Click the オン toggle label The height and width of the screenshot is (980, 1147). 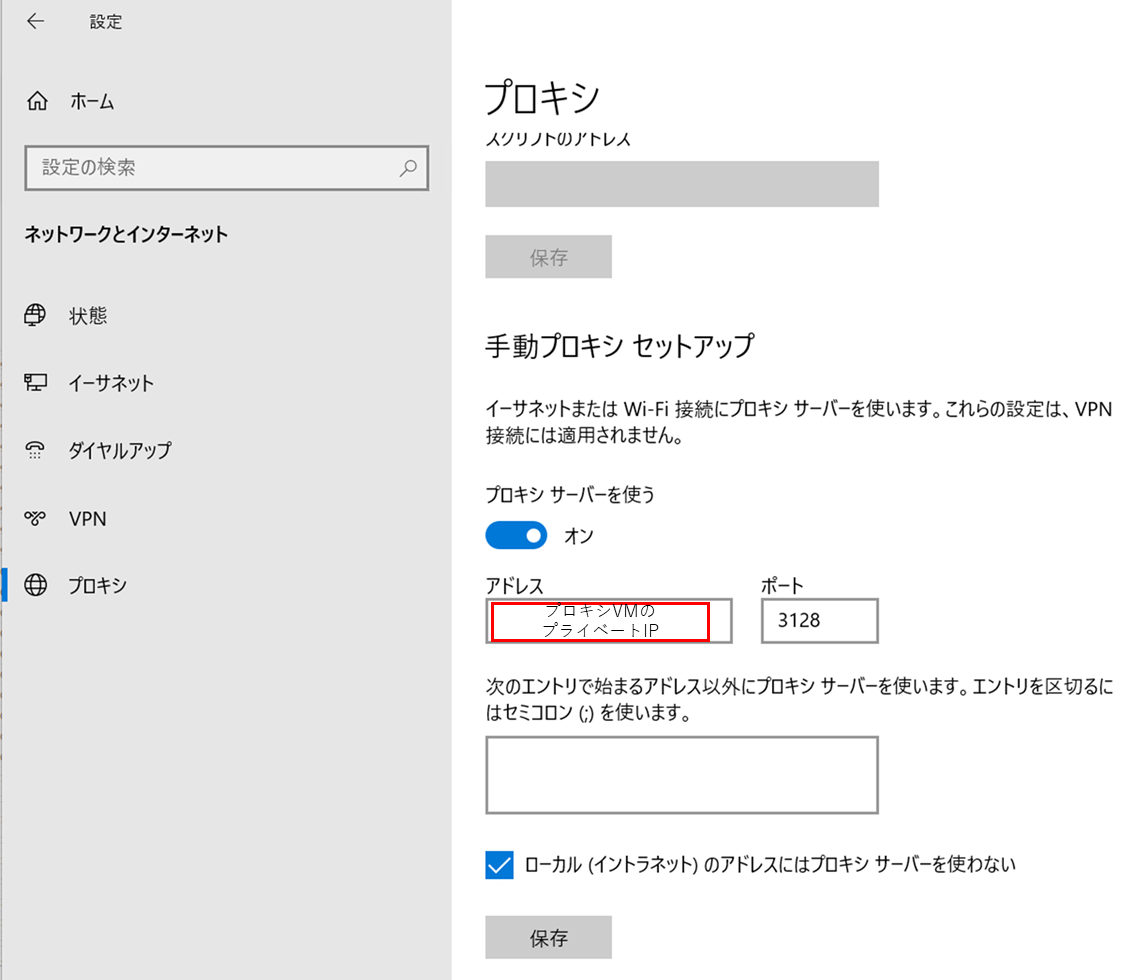click(x=579, y=536)
